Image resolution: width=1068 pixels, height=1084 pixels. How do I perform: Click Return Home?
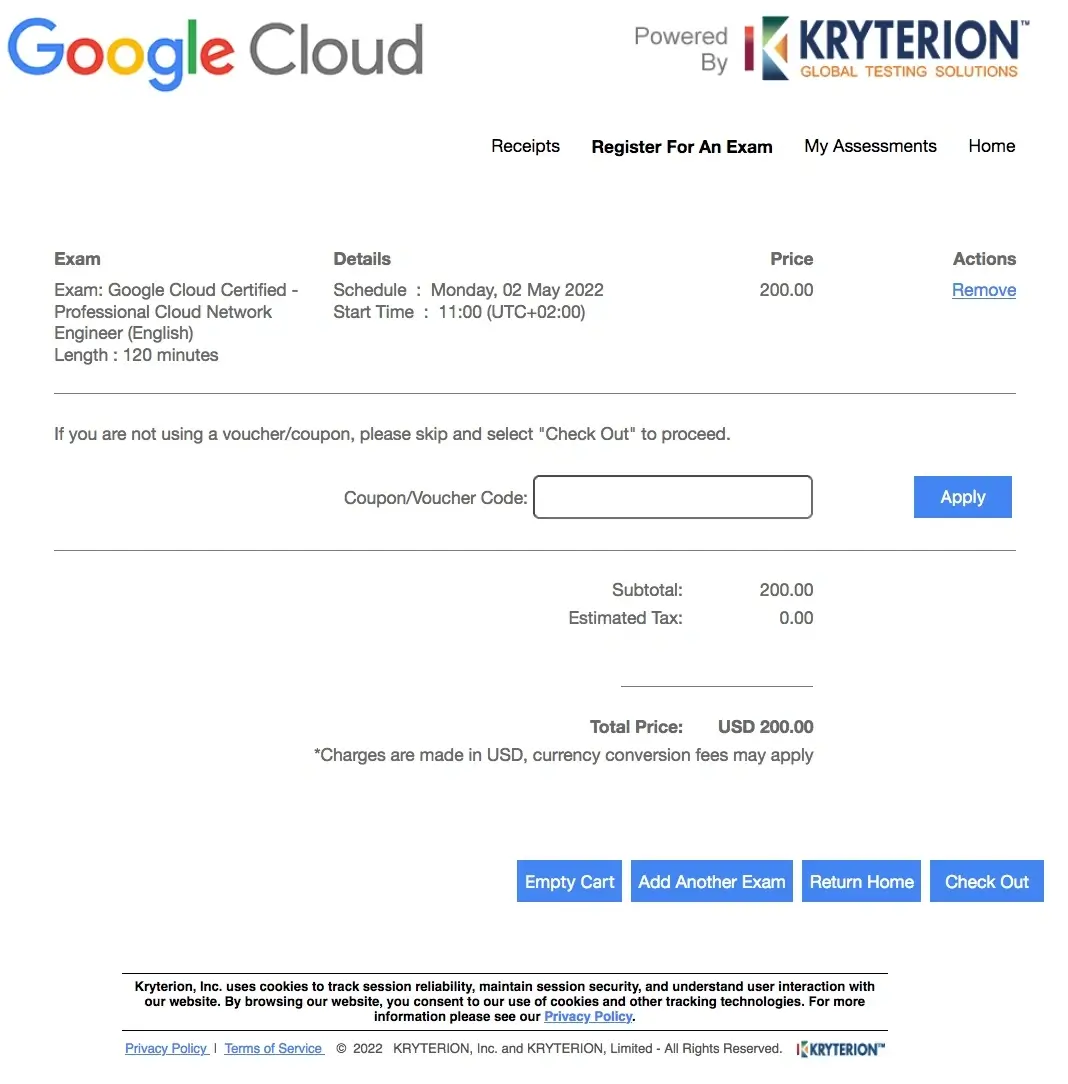(861, 881)
